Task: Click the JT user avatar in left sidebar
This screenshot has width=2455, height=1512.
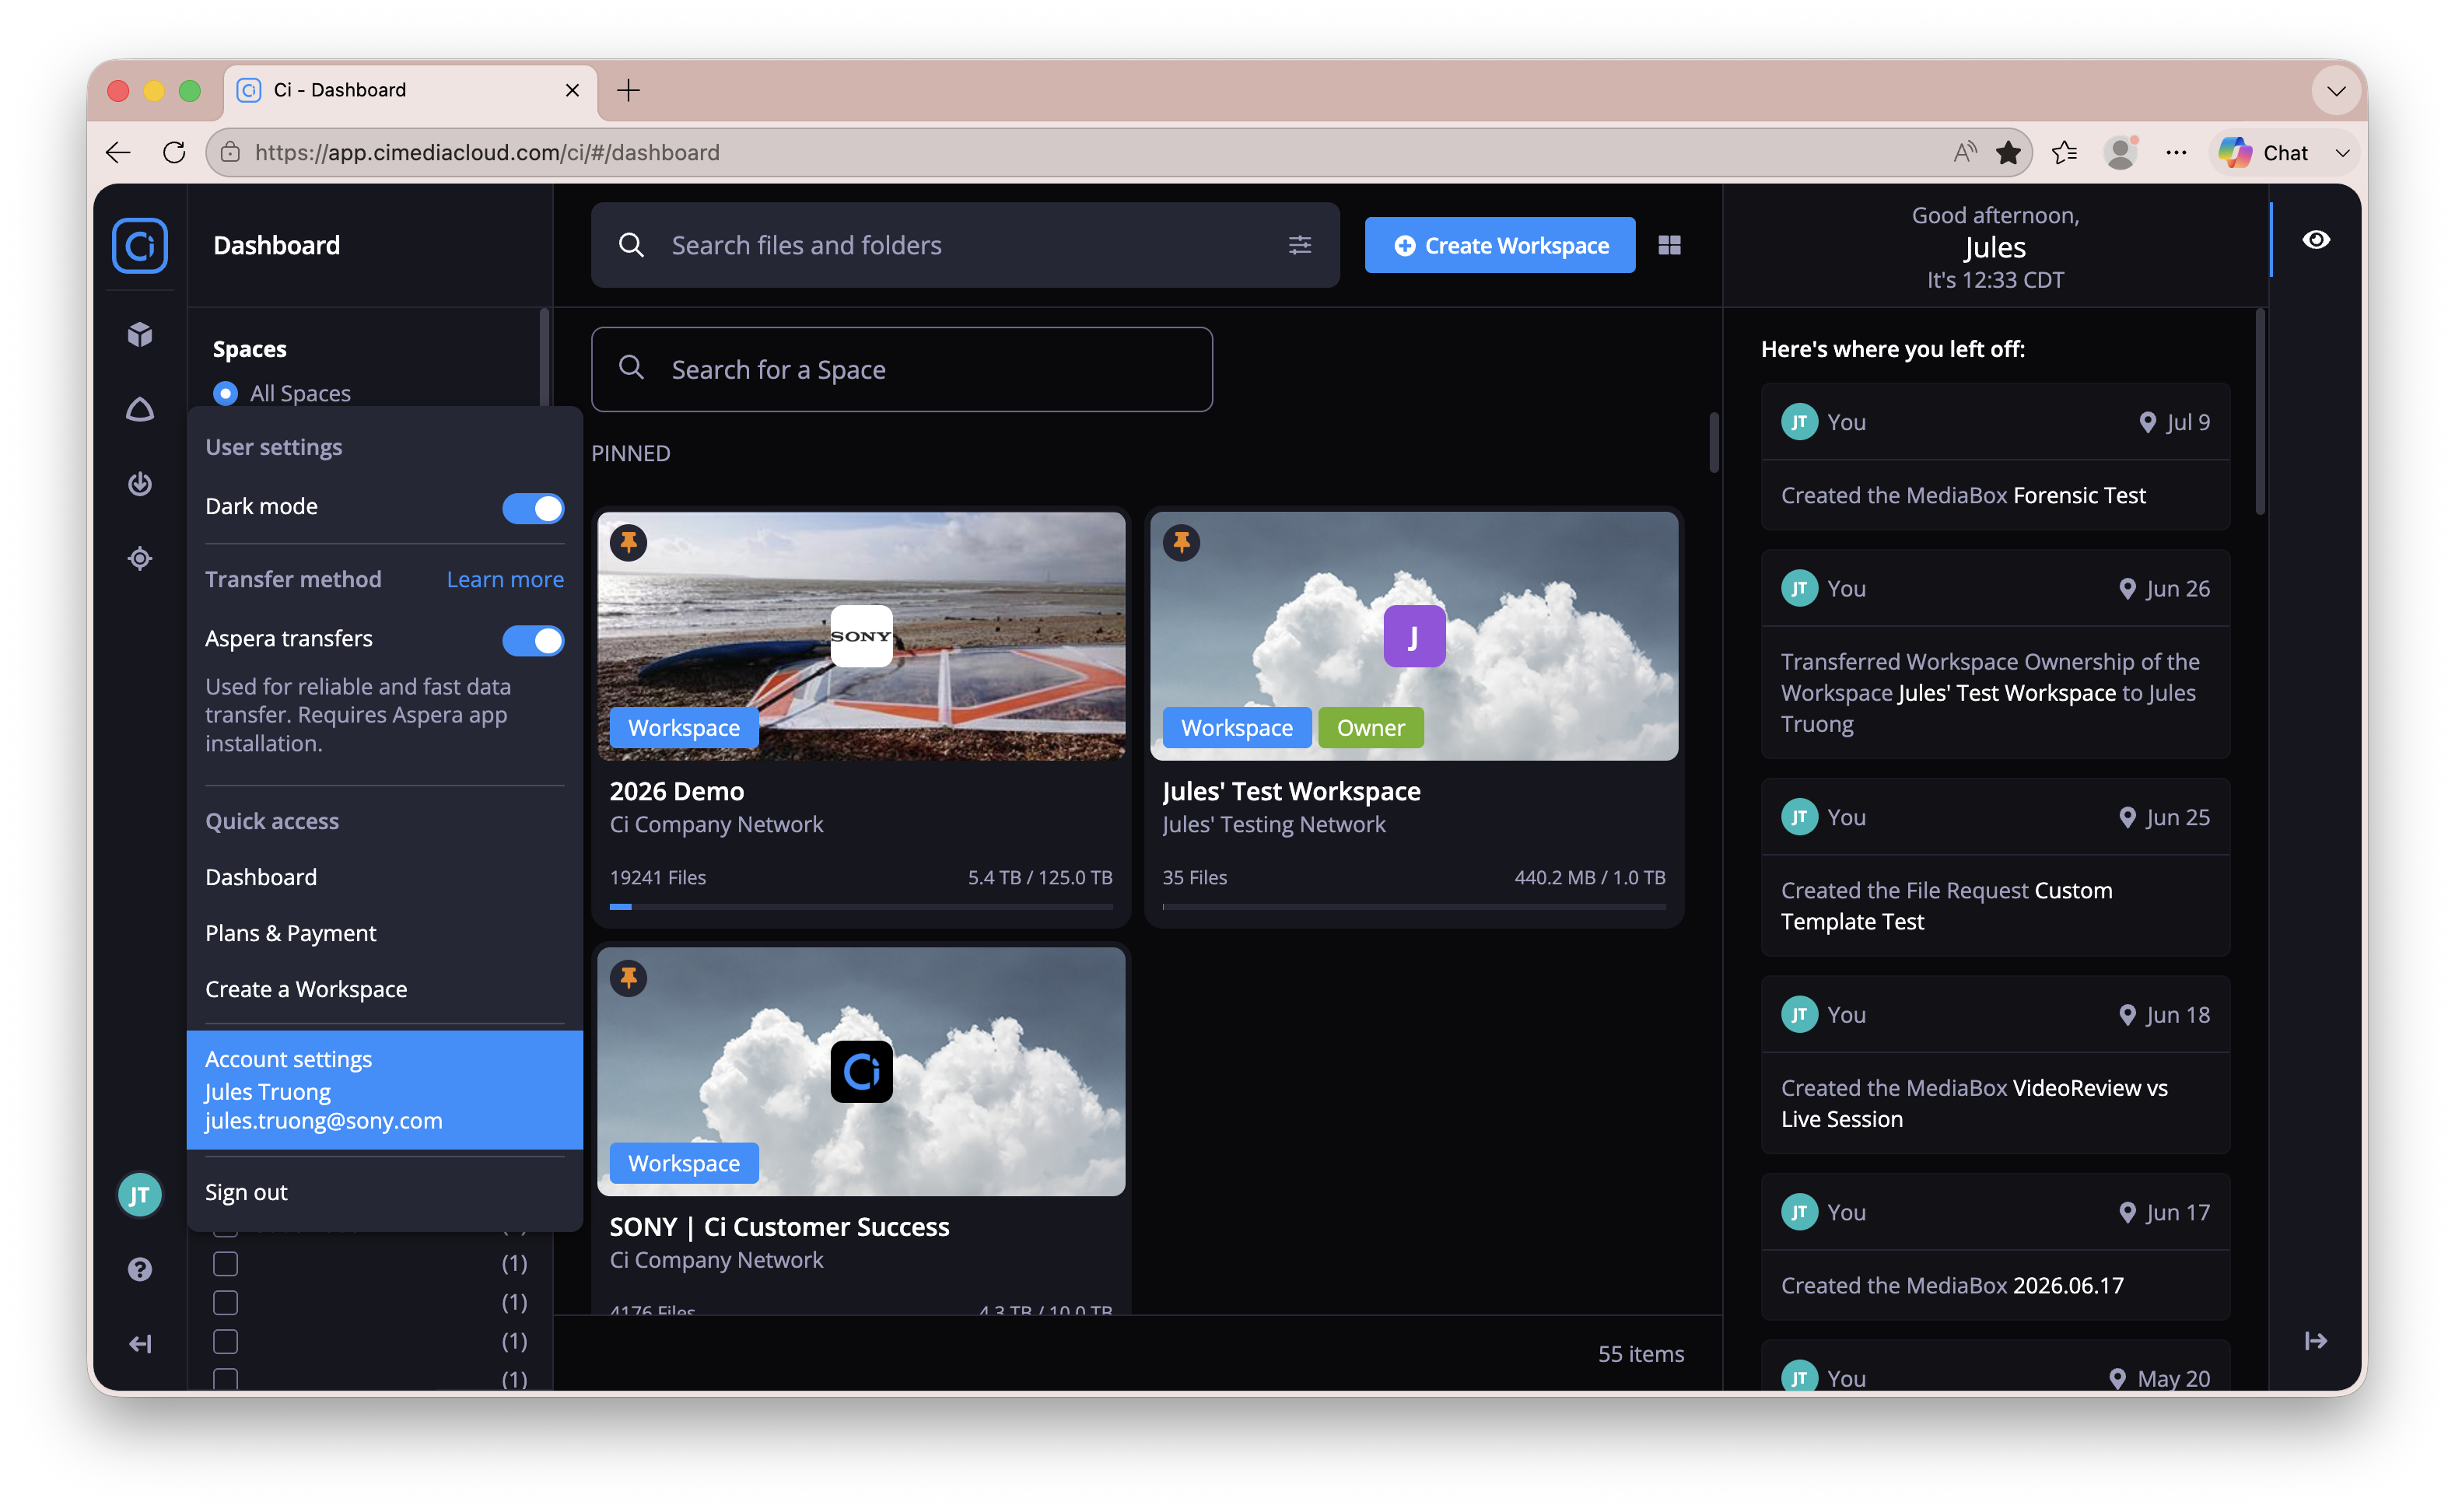Action: [x=140, y=1194]
